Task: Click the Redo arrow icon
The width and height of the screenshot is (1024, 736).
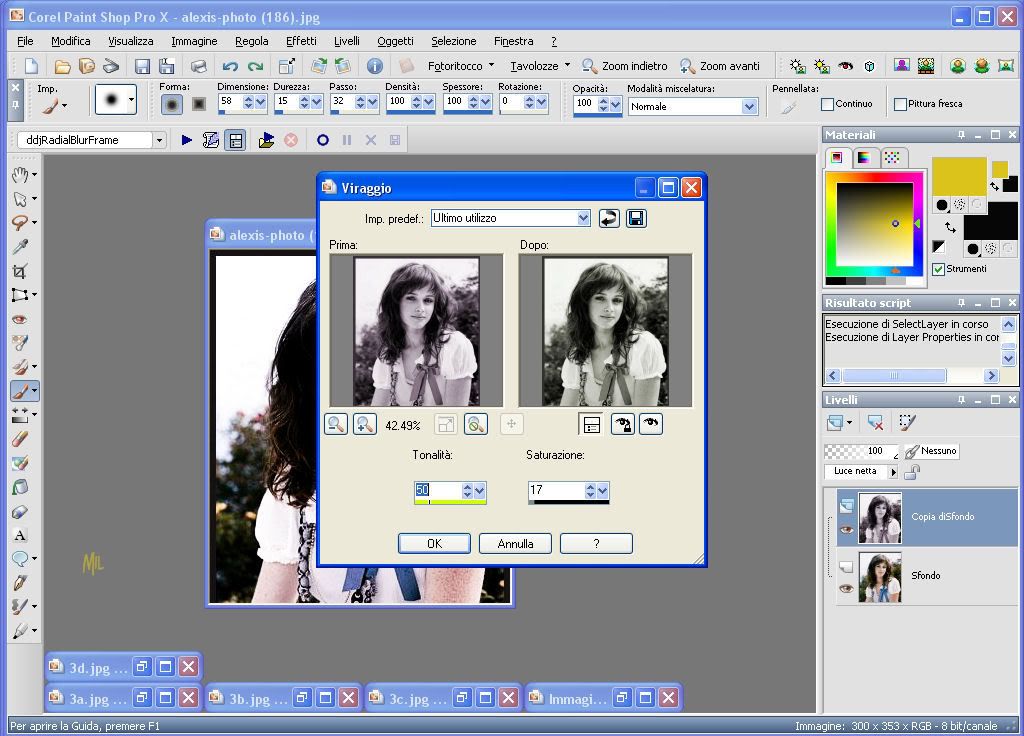Action: point(255,66)
